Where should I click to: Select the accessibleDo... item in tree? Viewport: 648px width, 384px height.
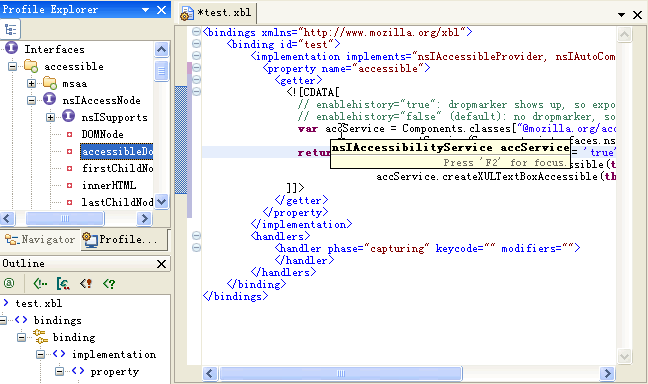(117, 151)
